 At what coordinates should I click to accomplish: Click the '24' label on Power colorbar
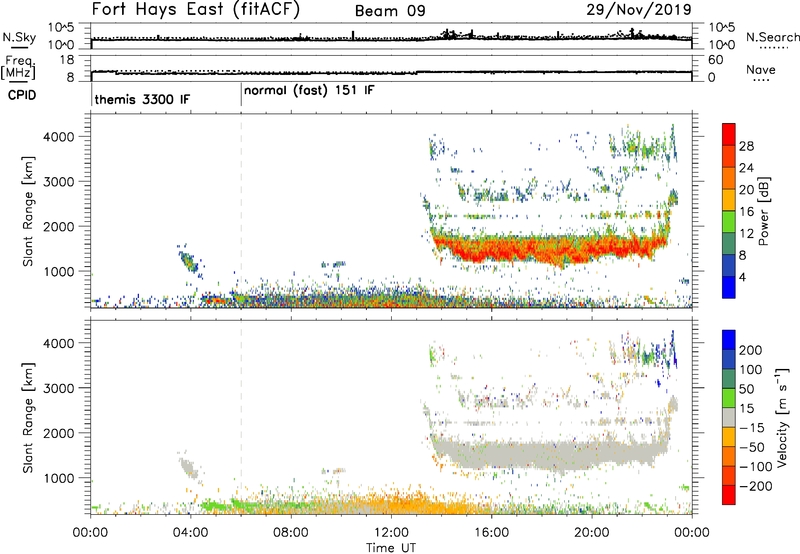point(746,168)
